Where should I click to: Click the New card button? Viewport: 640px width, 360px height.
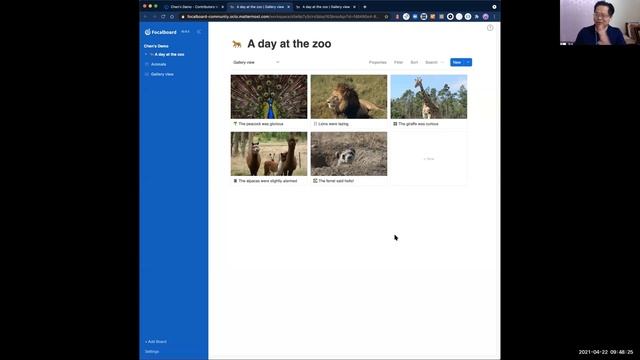tap(457, 62)
